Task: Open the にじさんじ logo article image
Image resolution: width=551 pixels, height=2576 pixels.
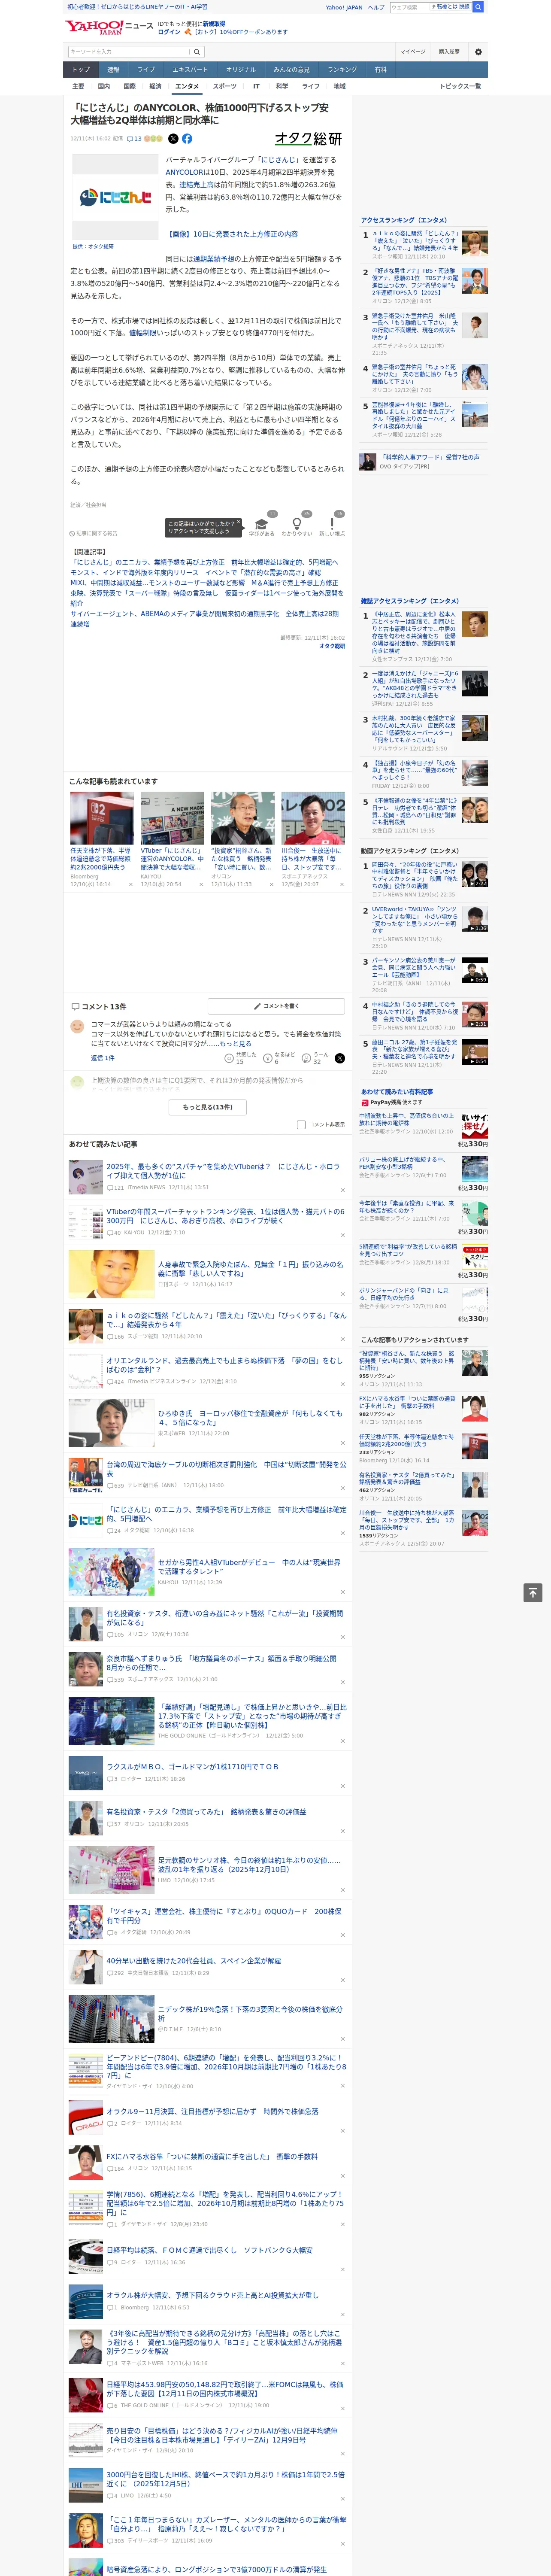Action: click(115, 197)
